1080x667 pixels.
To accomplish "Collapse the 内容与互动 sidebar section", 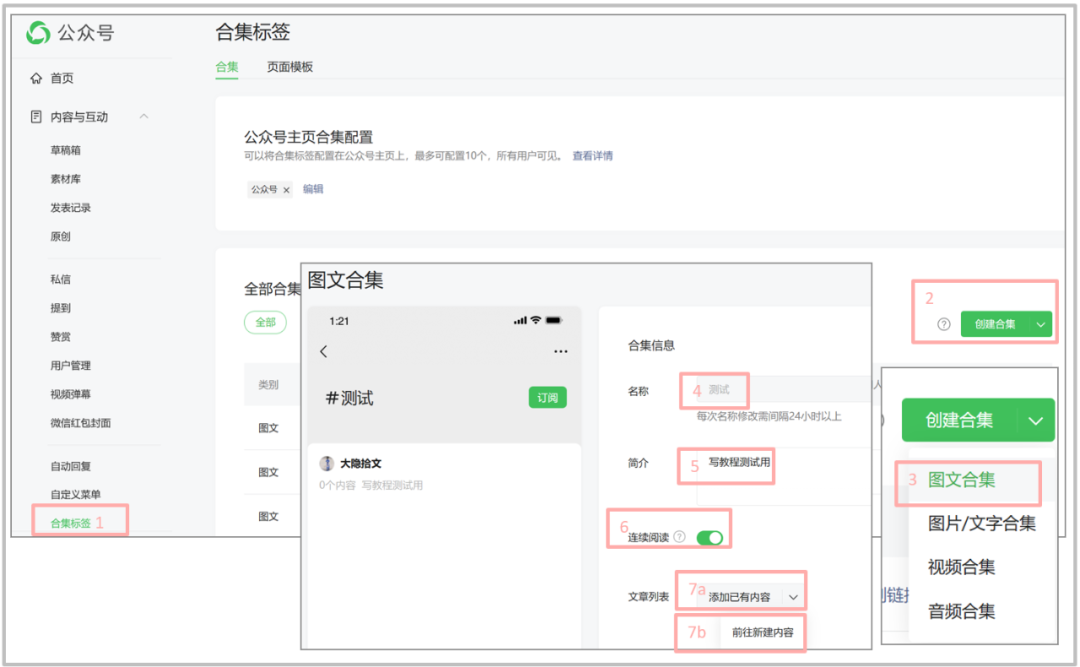I will point(144,117).
